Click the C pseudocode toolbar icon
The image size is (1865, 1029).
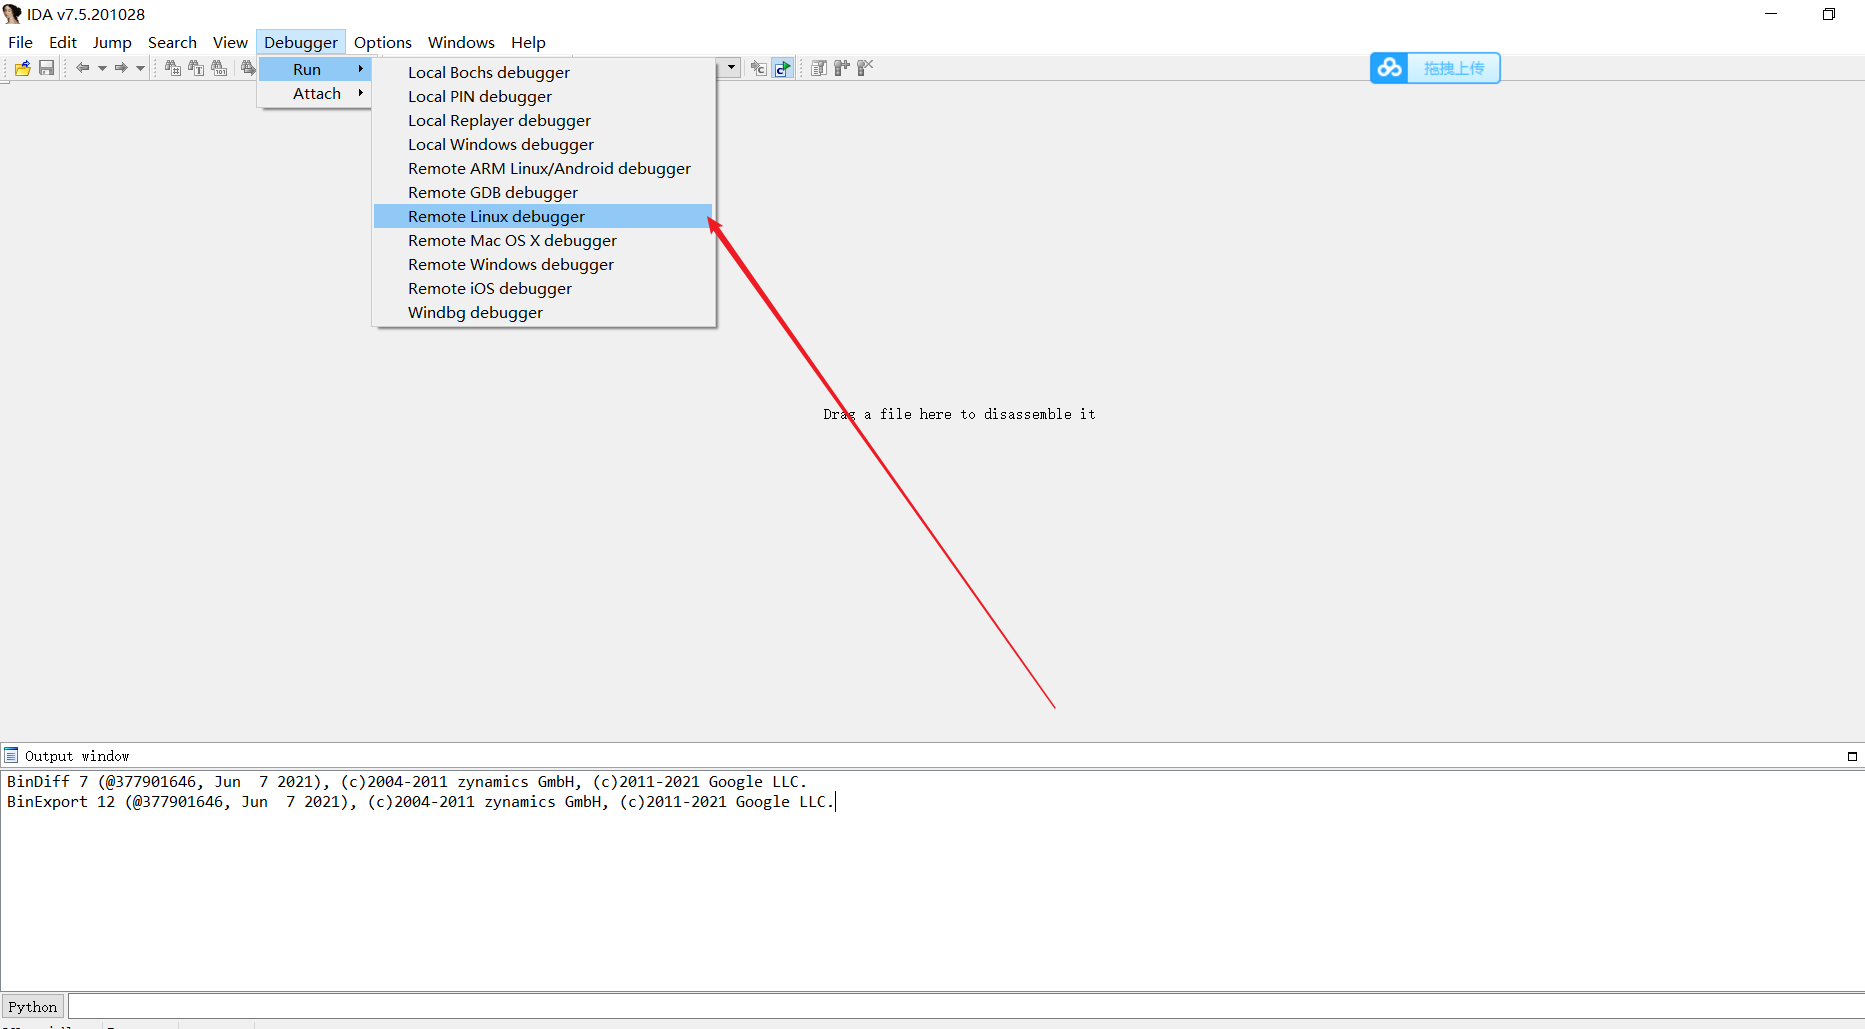(x=759, y=68)
